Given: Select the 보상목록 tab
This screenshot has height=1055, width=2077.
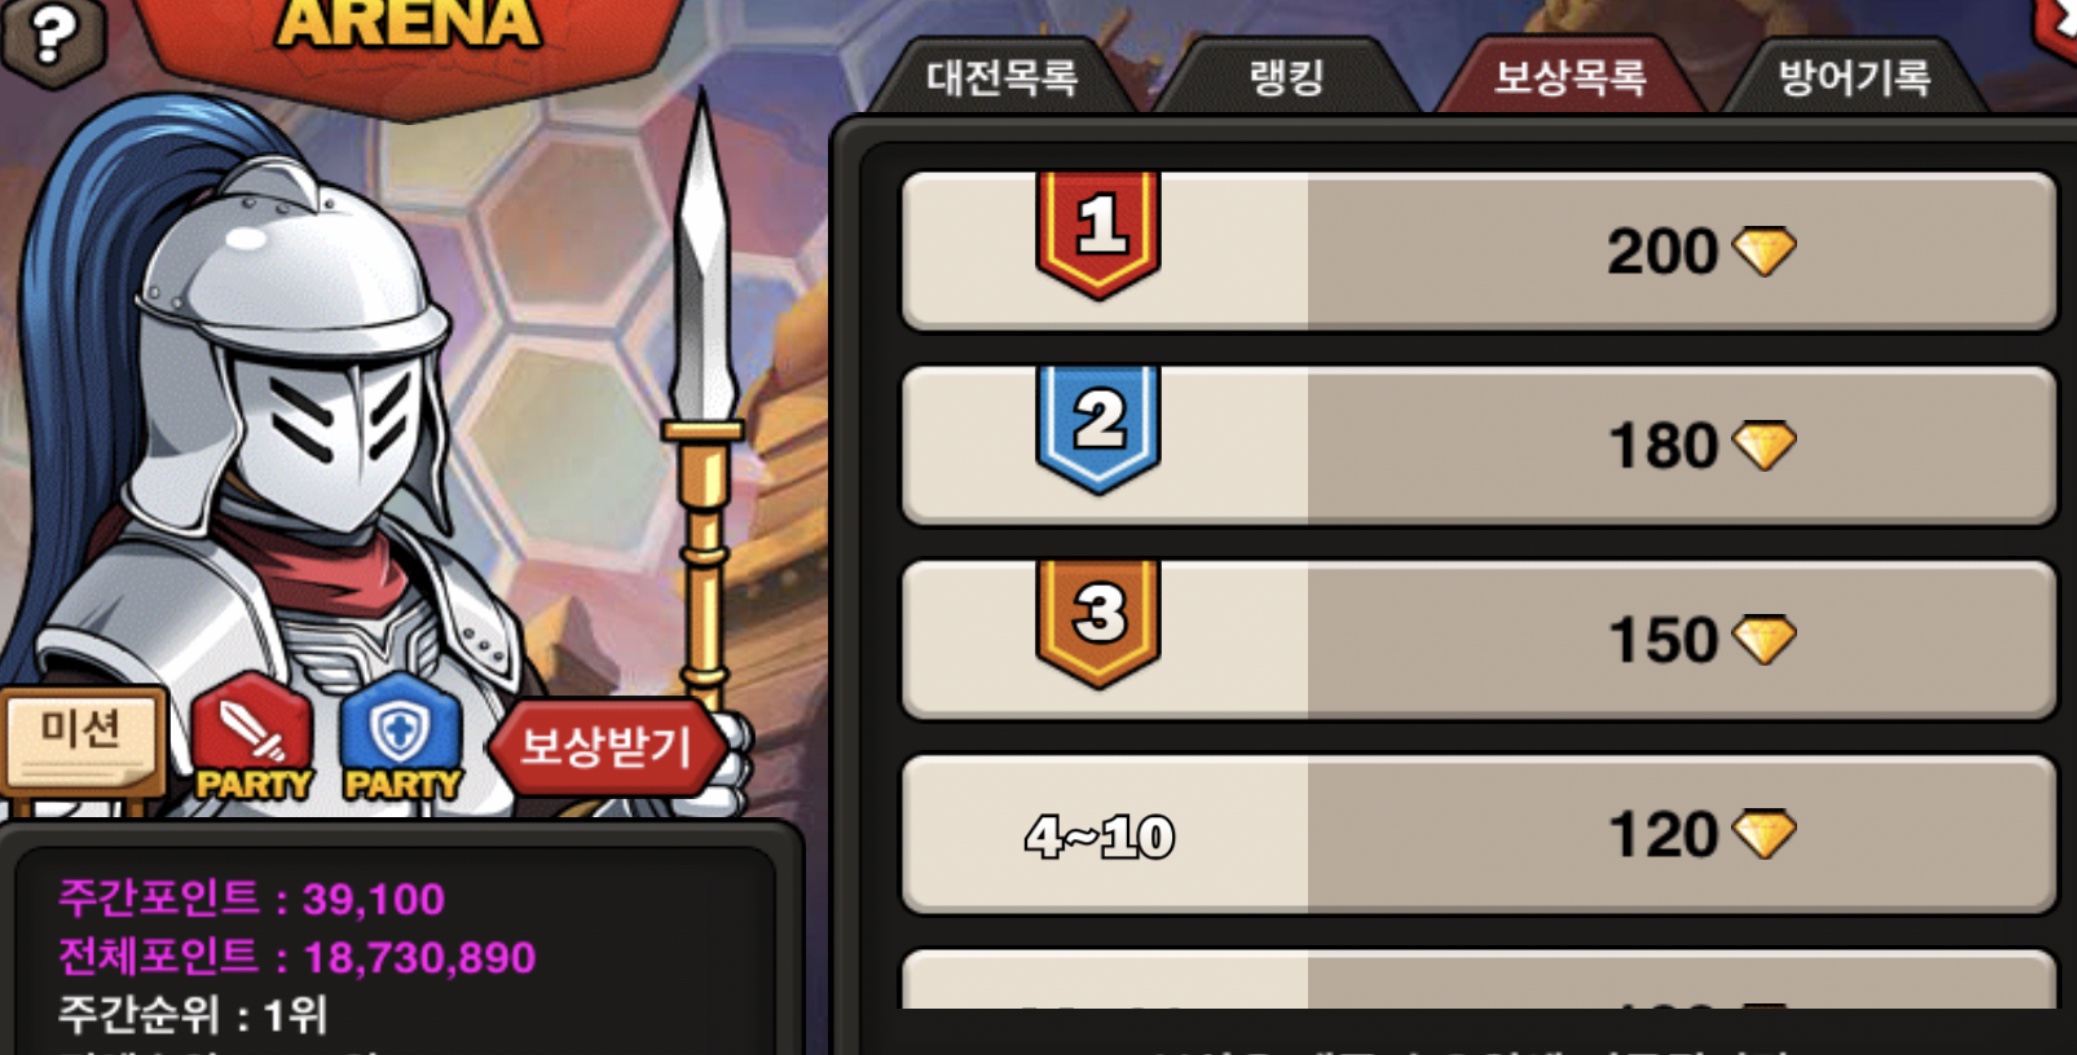Looking at the screenshot, I should (x=1570, y=77).
